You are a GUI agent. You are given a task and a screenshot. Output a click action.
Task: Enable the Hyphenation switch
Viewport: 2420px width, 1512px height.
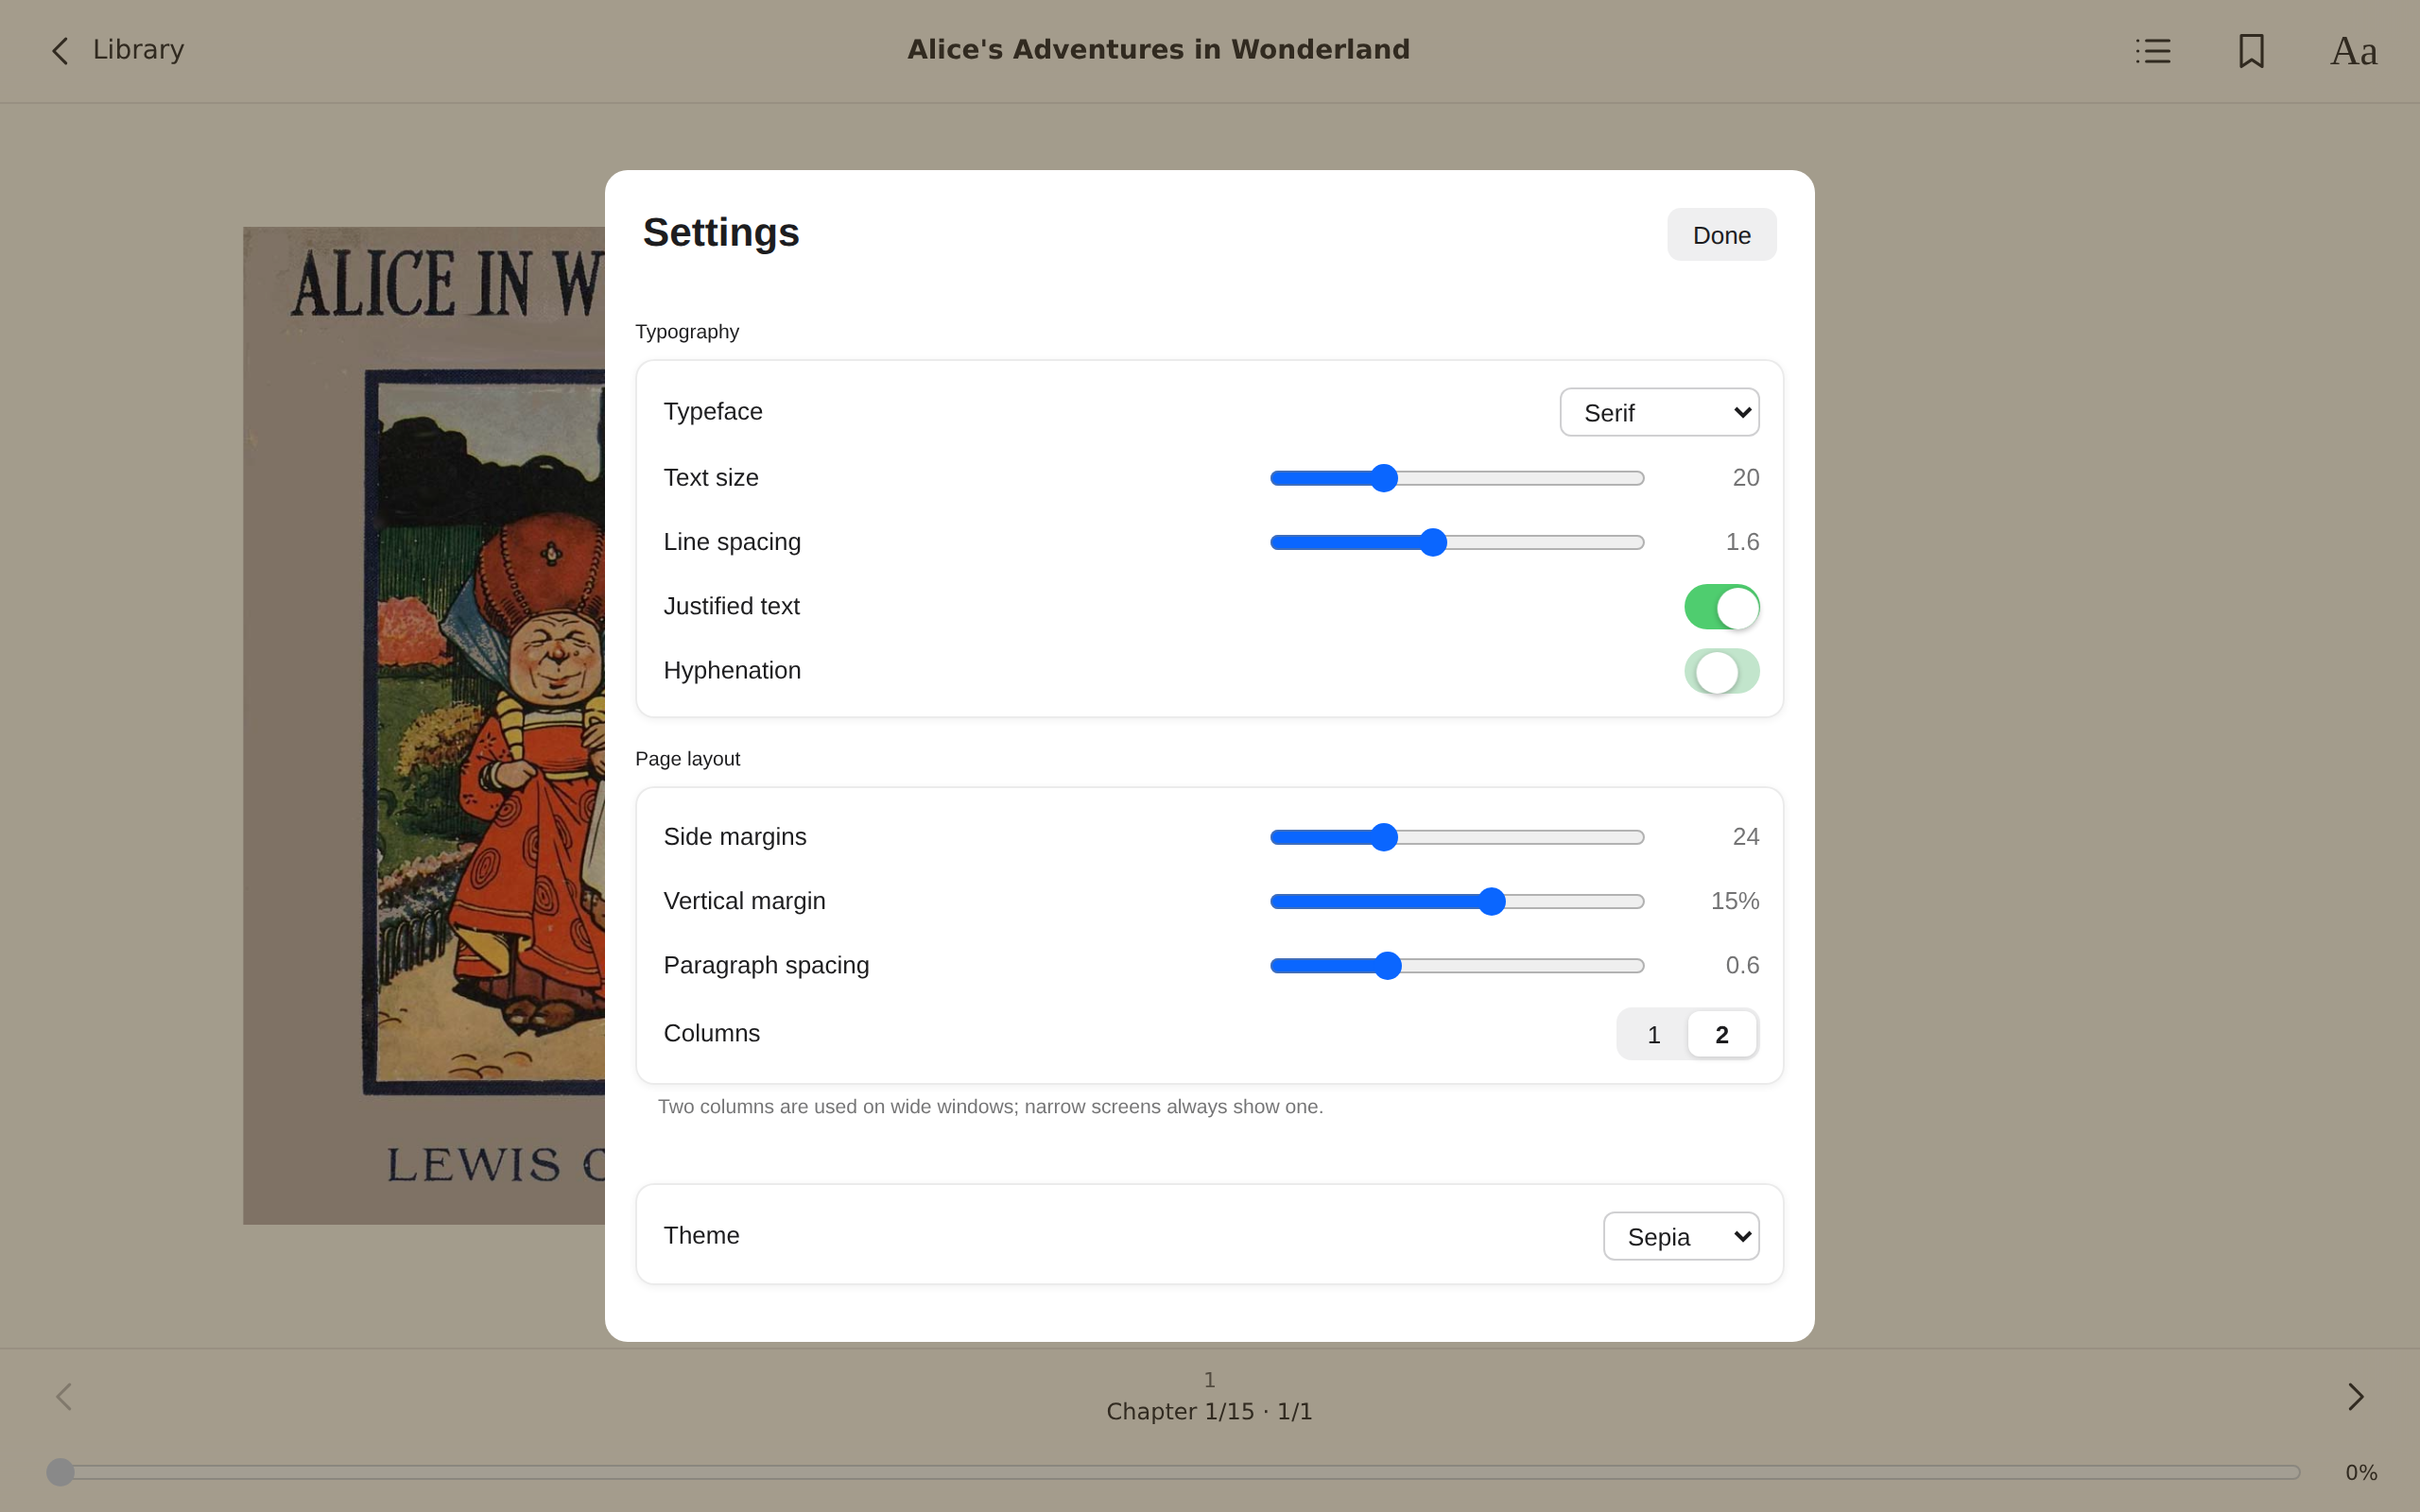[x=1721, y=671]
